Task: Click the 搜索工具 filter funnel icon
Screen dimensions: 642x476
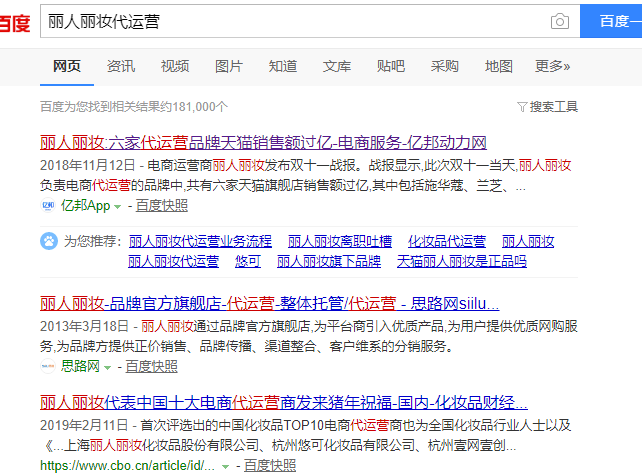Action: click(522, 107)
